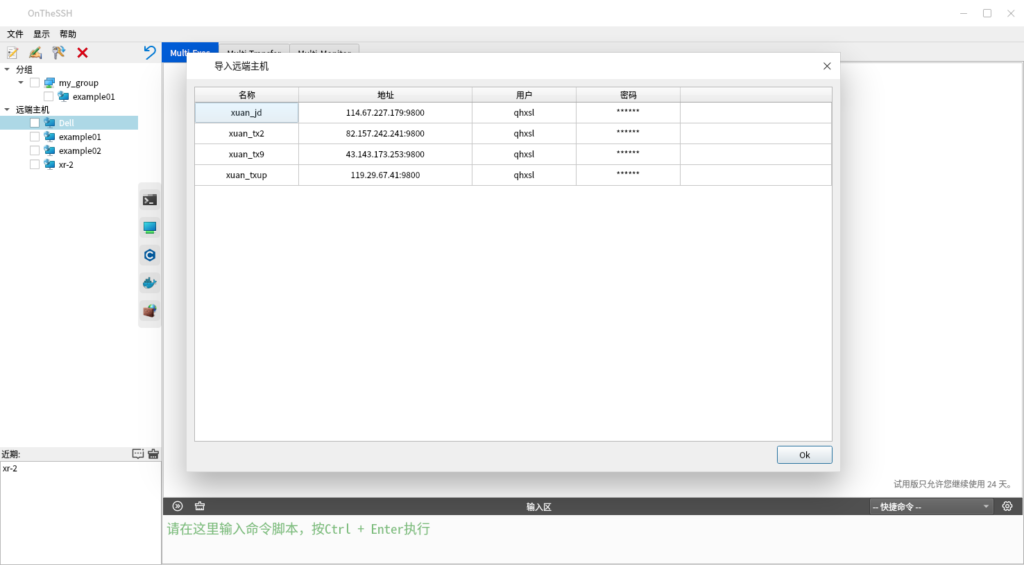Screen dimensions: 1024x565
Task: Check the box for example02 host
Action: click(x=35, y=151)
